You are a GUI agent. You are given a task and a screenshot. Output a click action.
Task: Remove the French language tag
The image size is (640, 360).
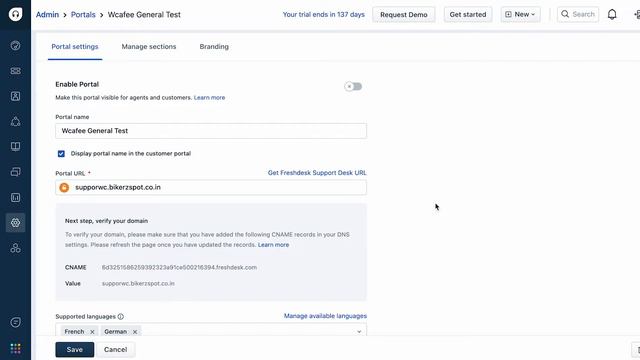click(92, 332)
